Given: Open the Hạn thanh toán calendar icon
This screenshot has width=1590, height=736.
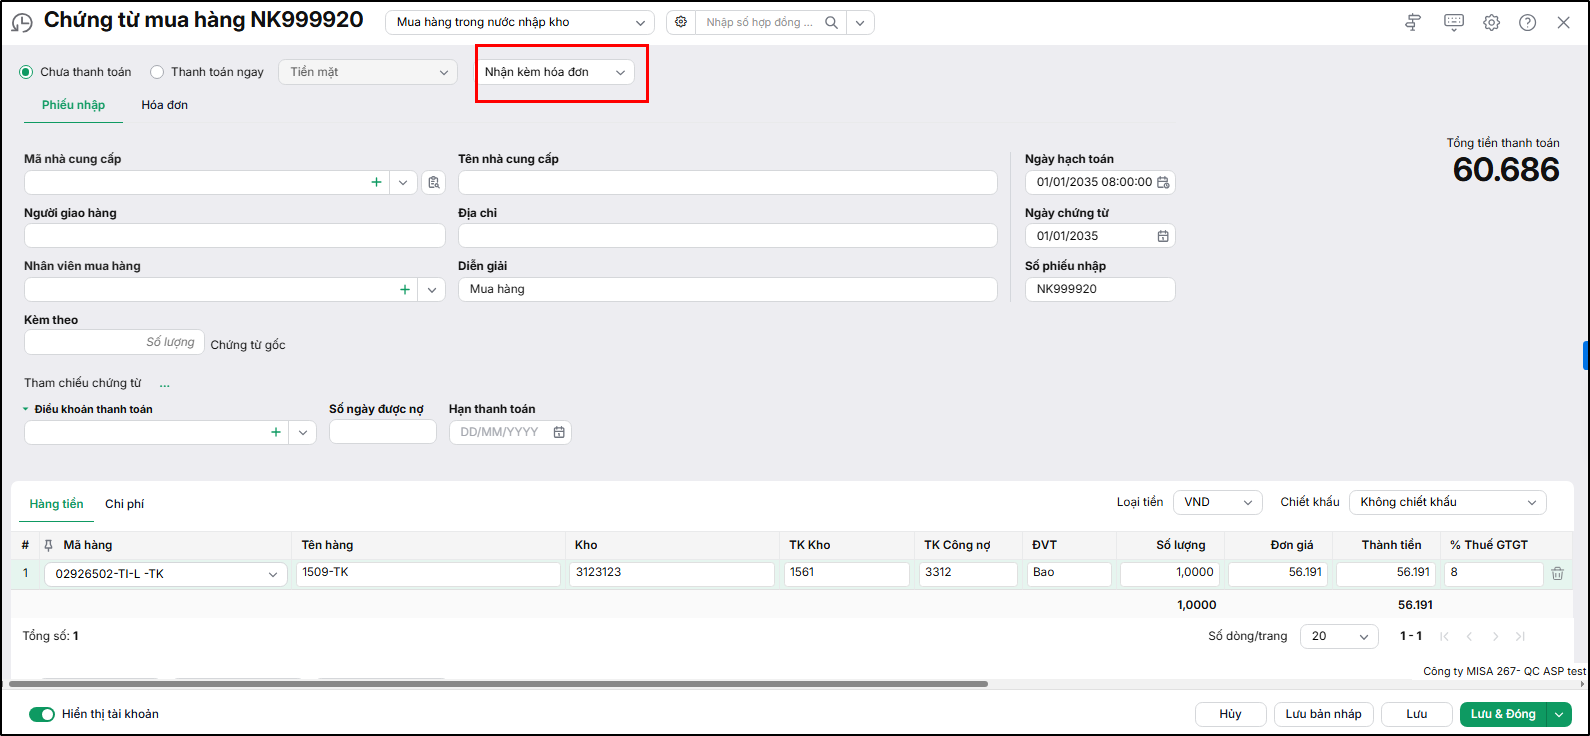Looking at the screenshot, I should coord(559,432).
